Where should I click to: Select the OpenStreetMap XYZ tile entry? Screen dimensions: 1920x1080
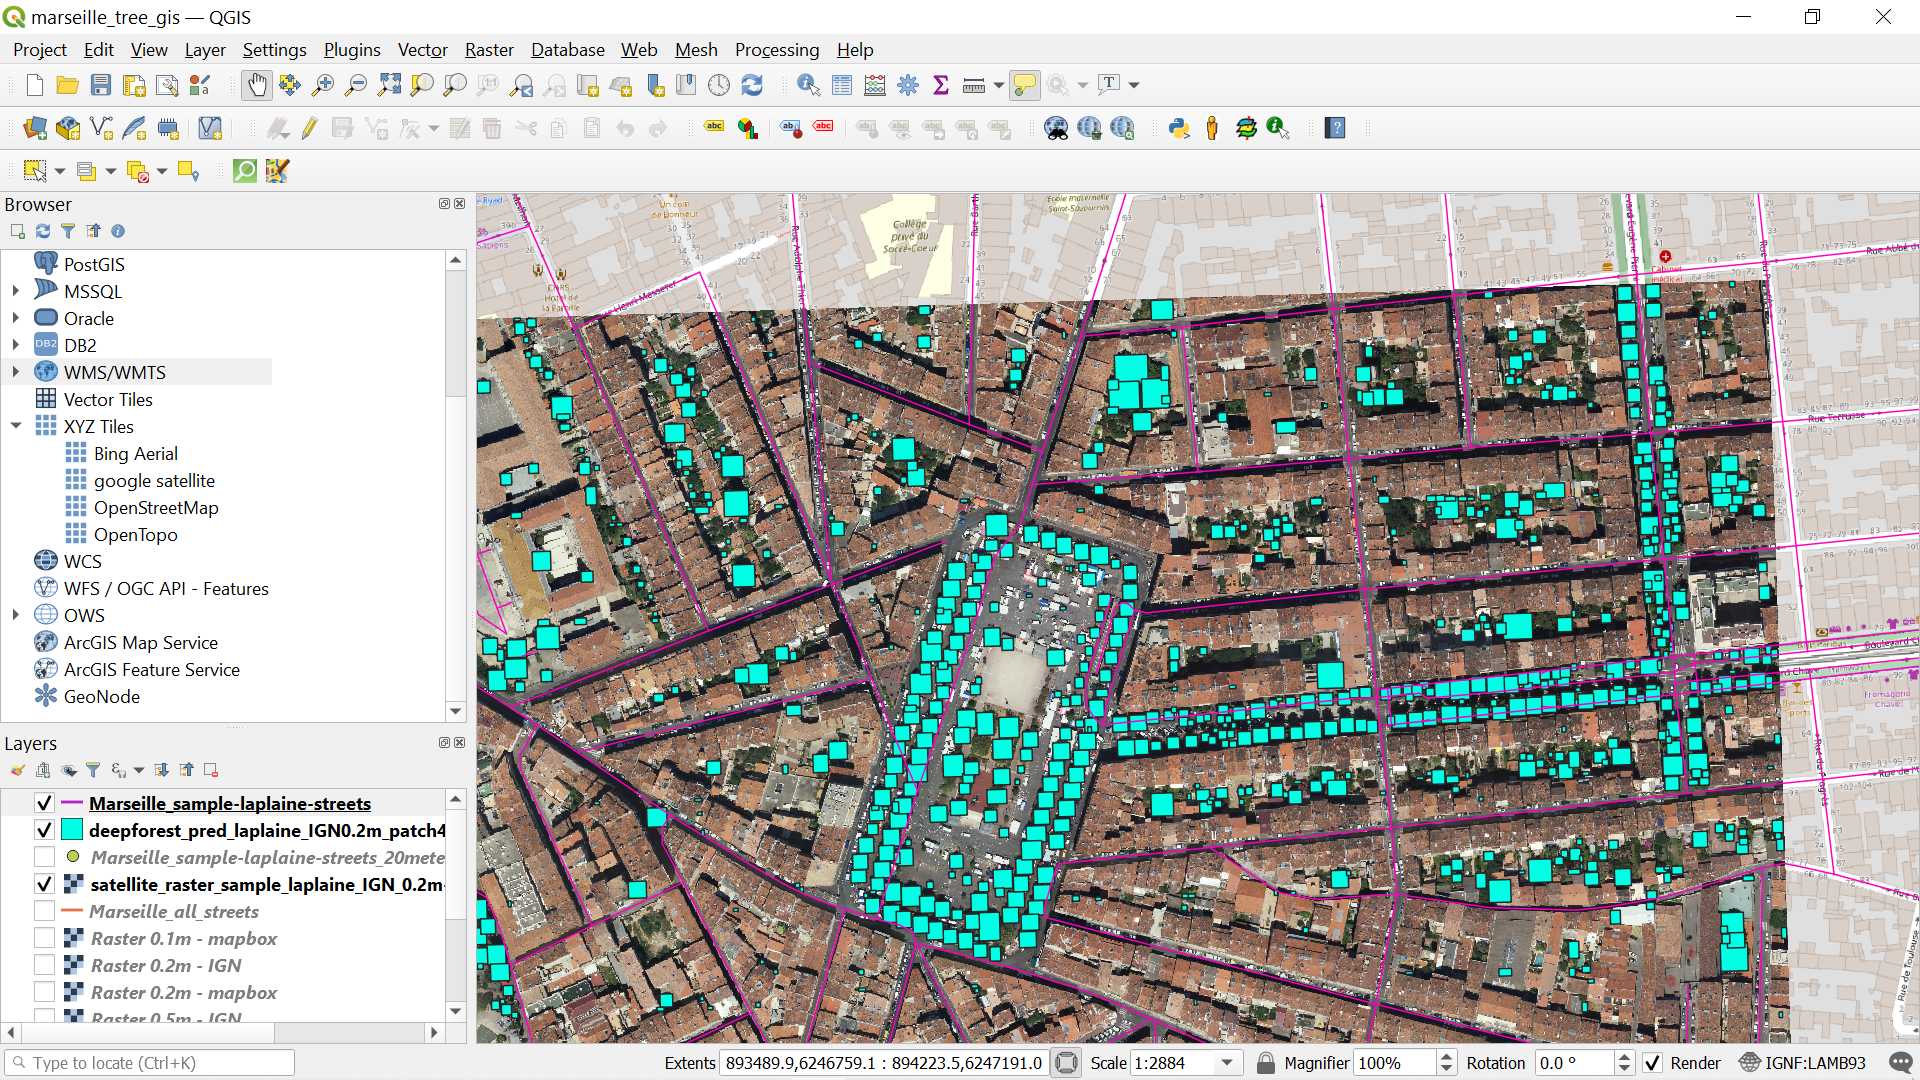coord(156,508)
